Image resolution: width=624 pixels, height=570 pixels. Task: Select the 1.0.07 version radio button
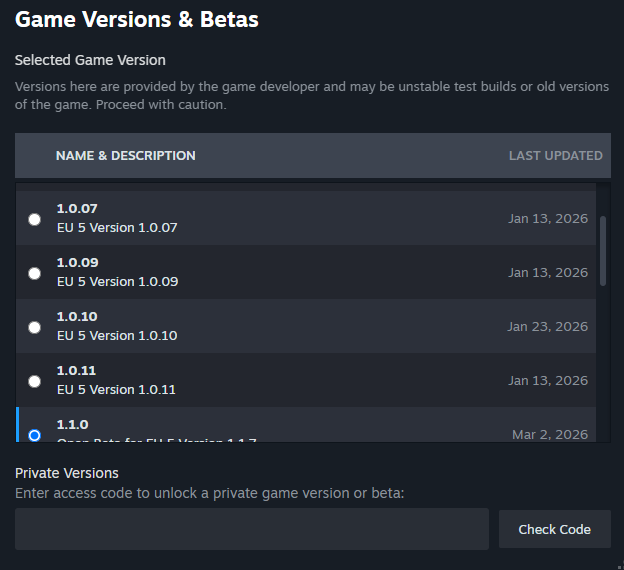(x=35, y=219)
